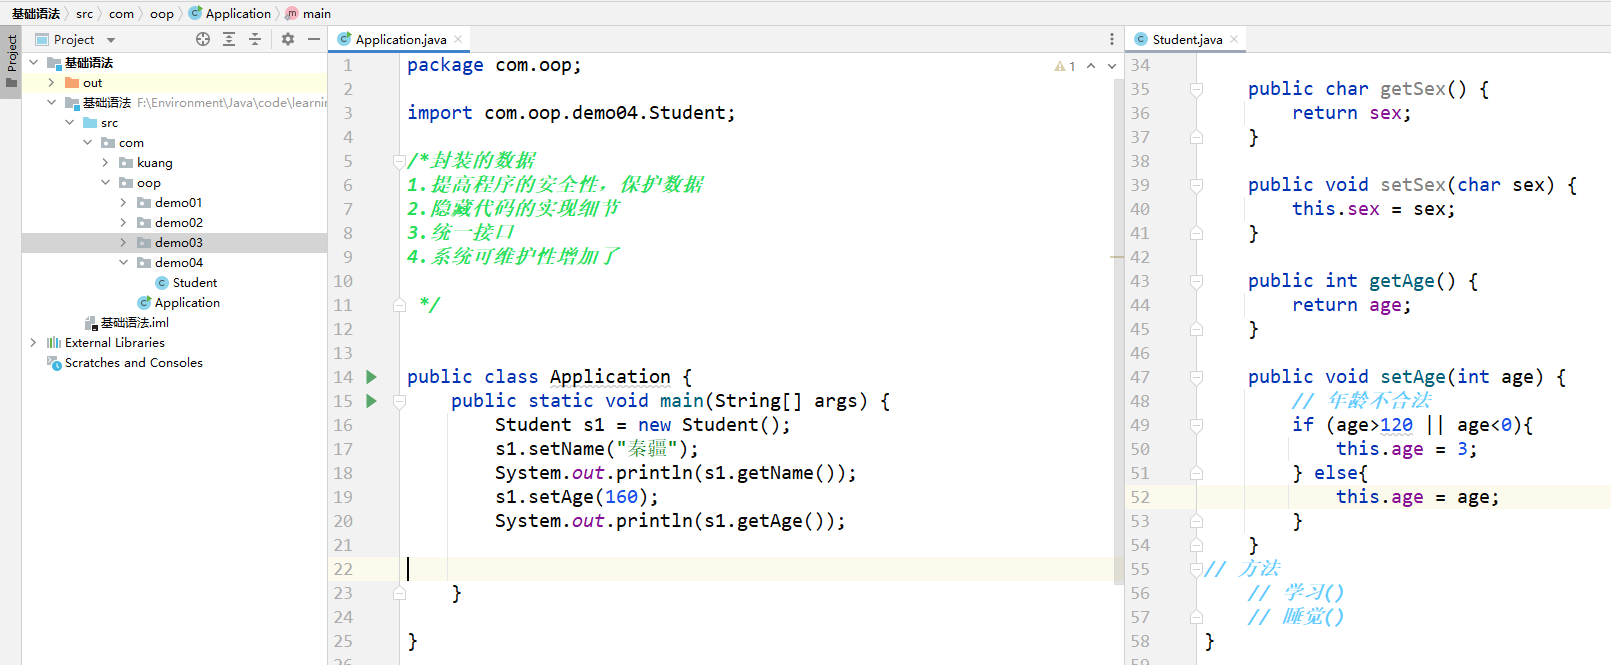Open editor tabs three-dot options menu

tap(1112, 39)
